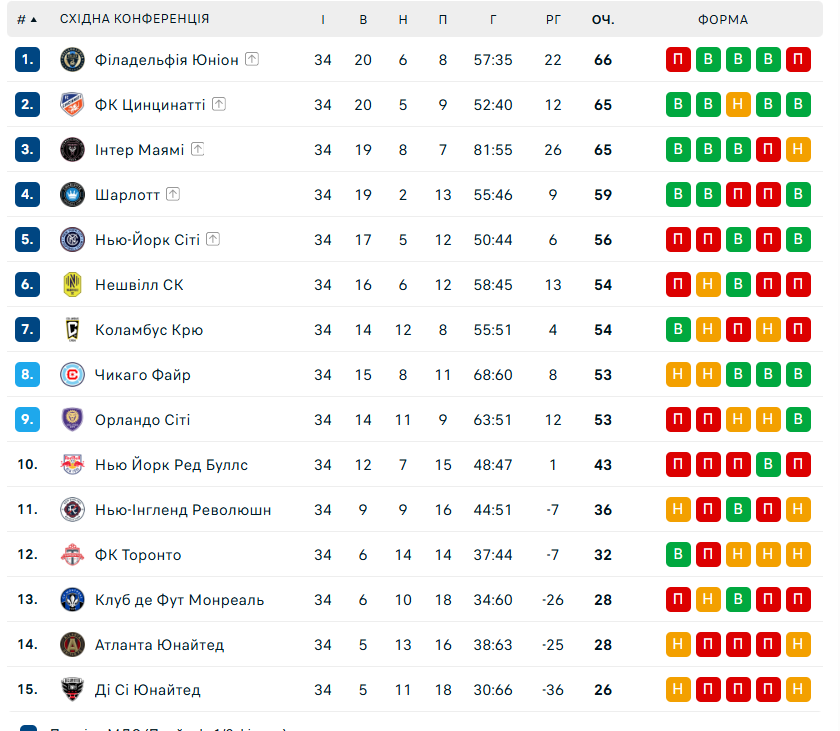The image size is (840, 731).
Task: Click the FC Cincinnati crest icon
Action: point(72,105)
